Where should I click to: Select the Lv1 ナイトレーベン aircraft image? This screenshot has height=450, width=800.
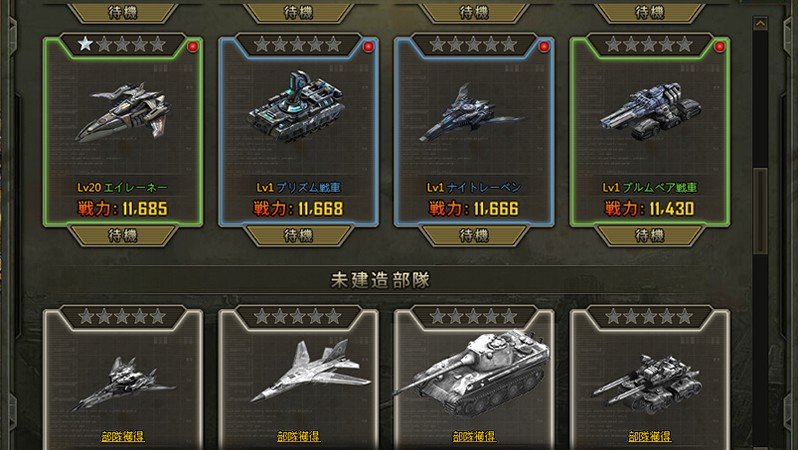pyautogui.click(x=472, y=113)
